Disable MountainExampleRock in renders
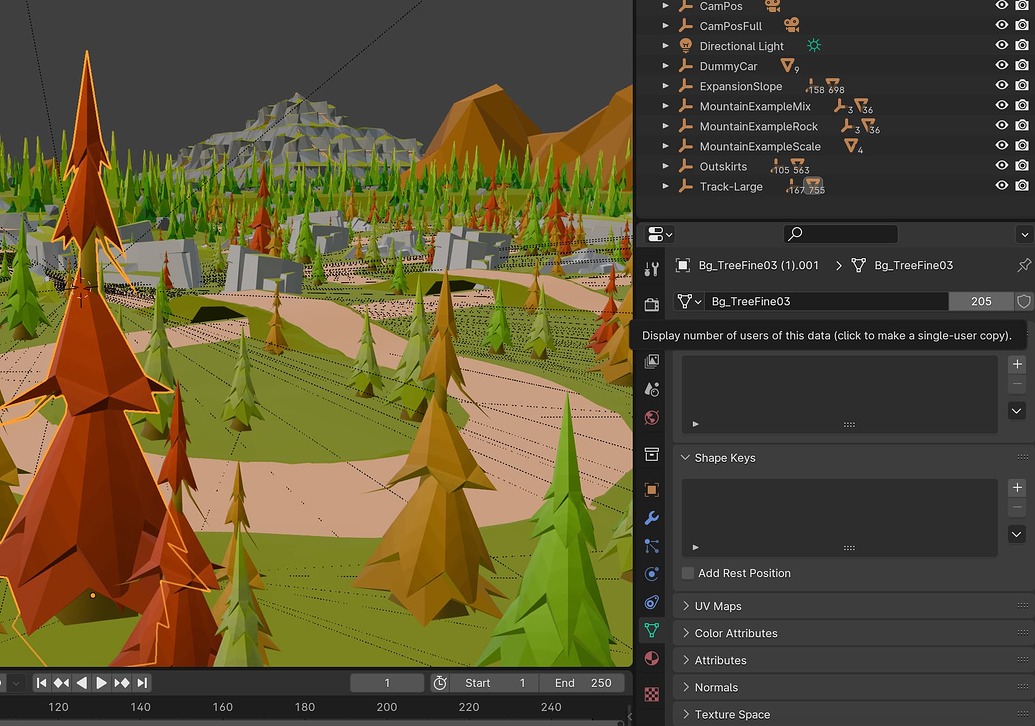 [x=1022, y=125]
